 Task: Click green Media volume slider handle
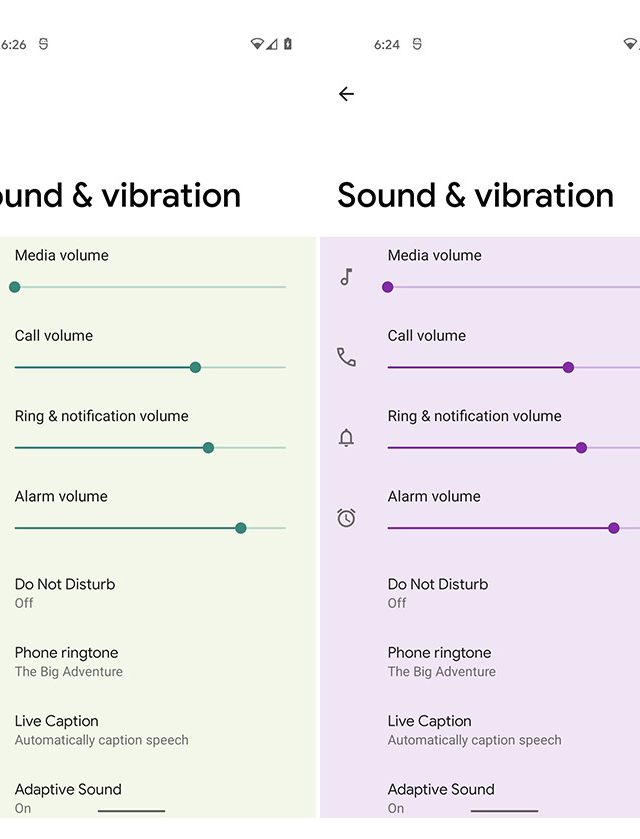click(14, 287)
